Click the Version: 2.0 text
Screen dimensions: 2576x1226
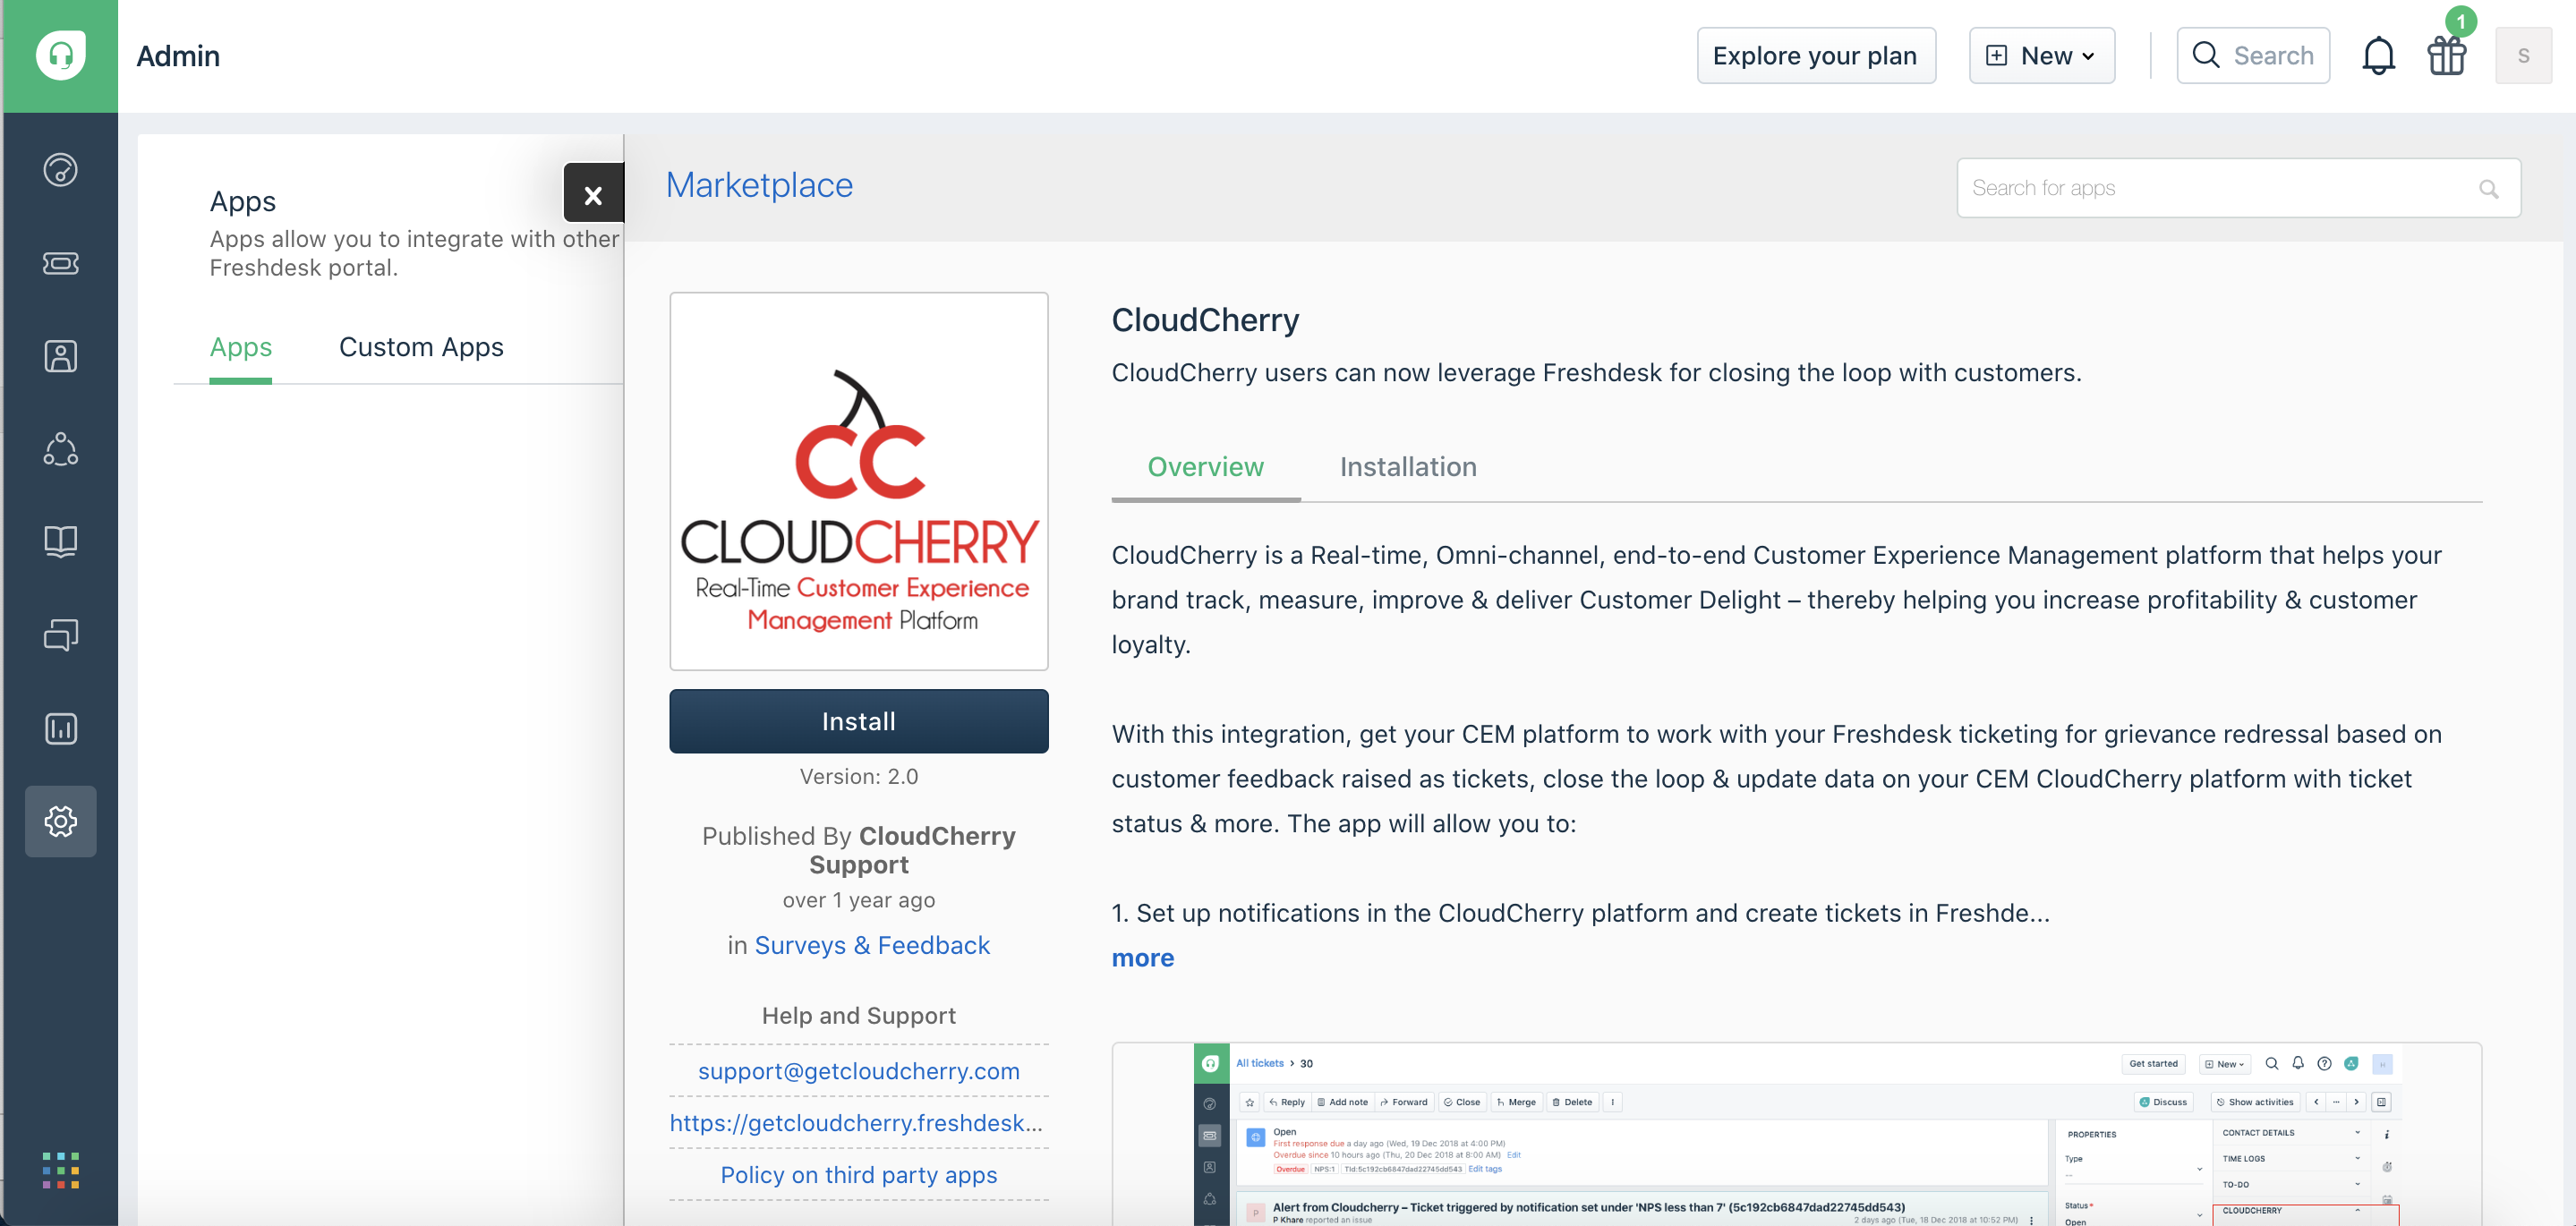coord(858,776)
